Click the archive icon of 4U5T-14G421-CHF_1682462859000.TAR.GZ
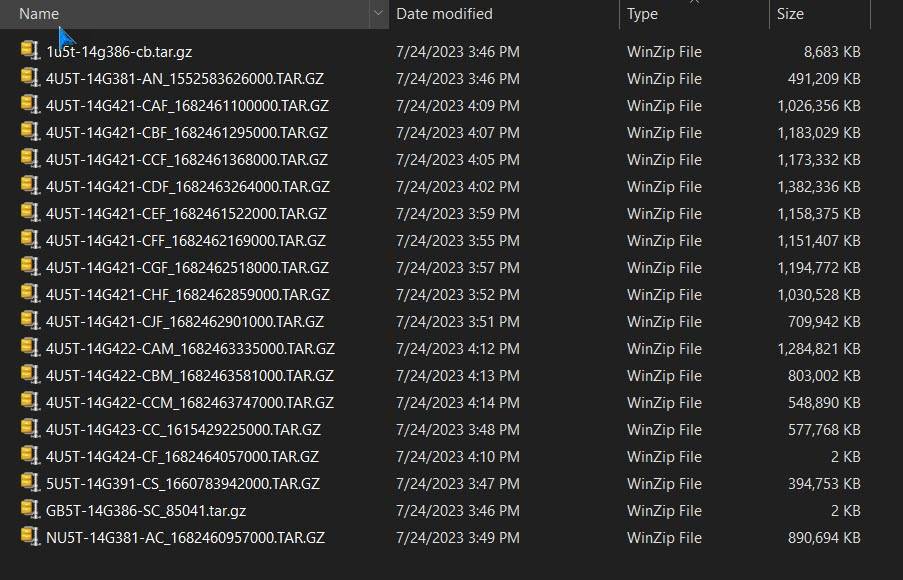The width and height of the screenshot is (903, 580). coord(30,293)
